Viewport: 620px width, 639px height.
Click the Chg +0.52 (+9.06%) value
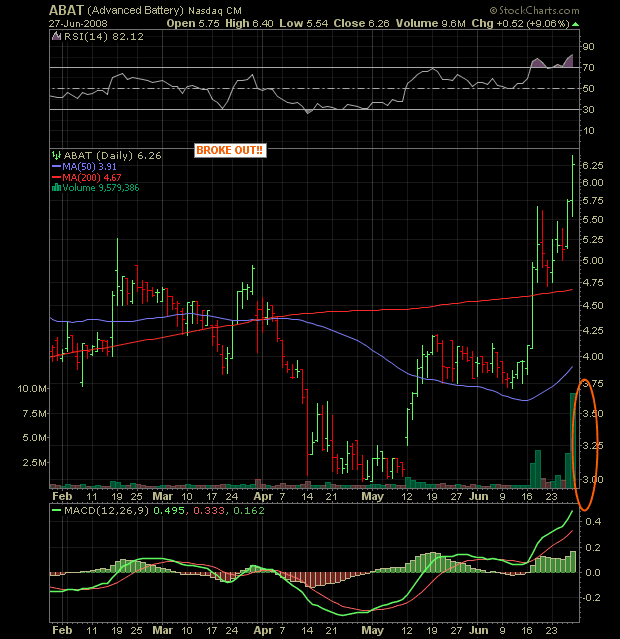(x=521, y=24)
